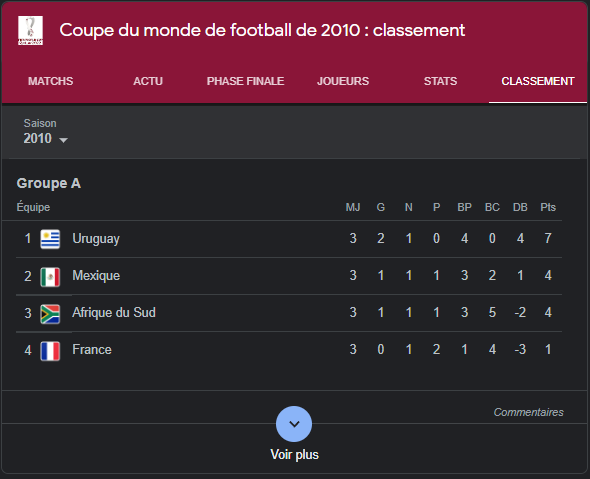This screenshot has width=590, height=479.
Task: Click the France flag icon
Action: (x=50, y=351)
